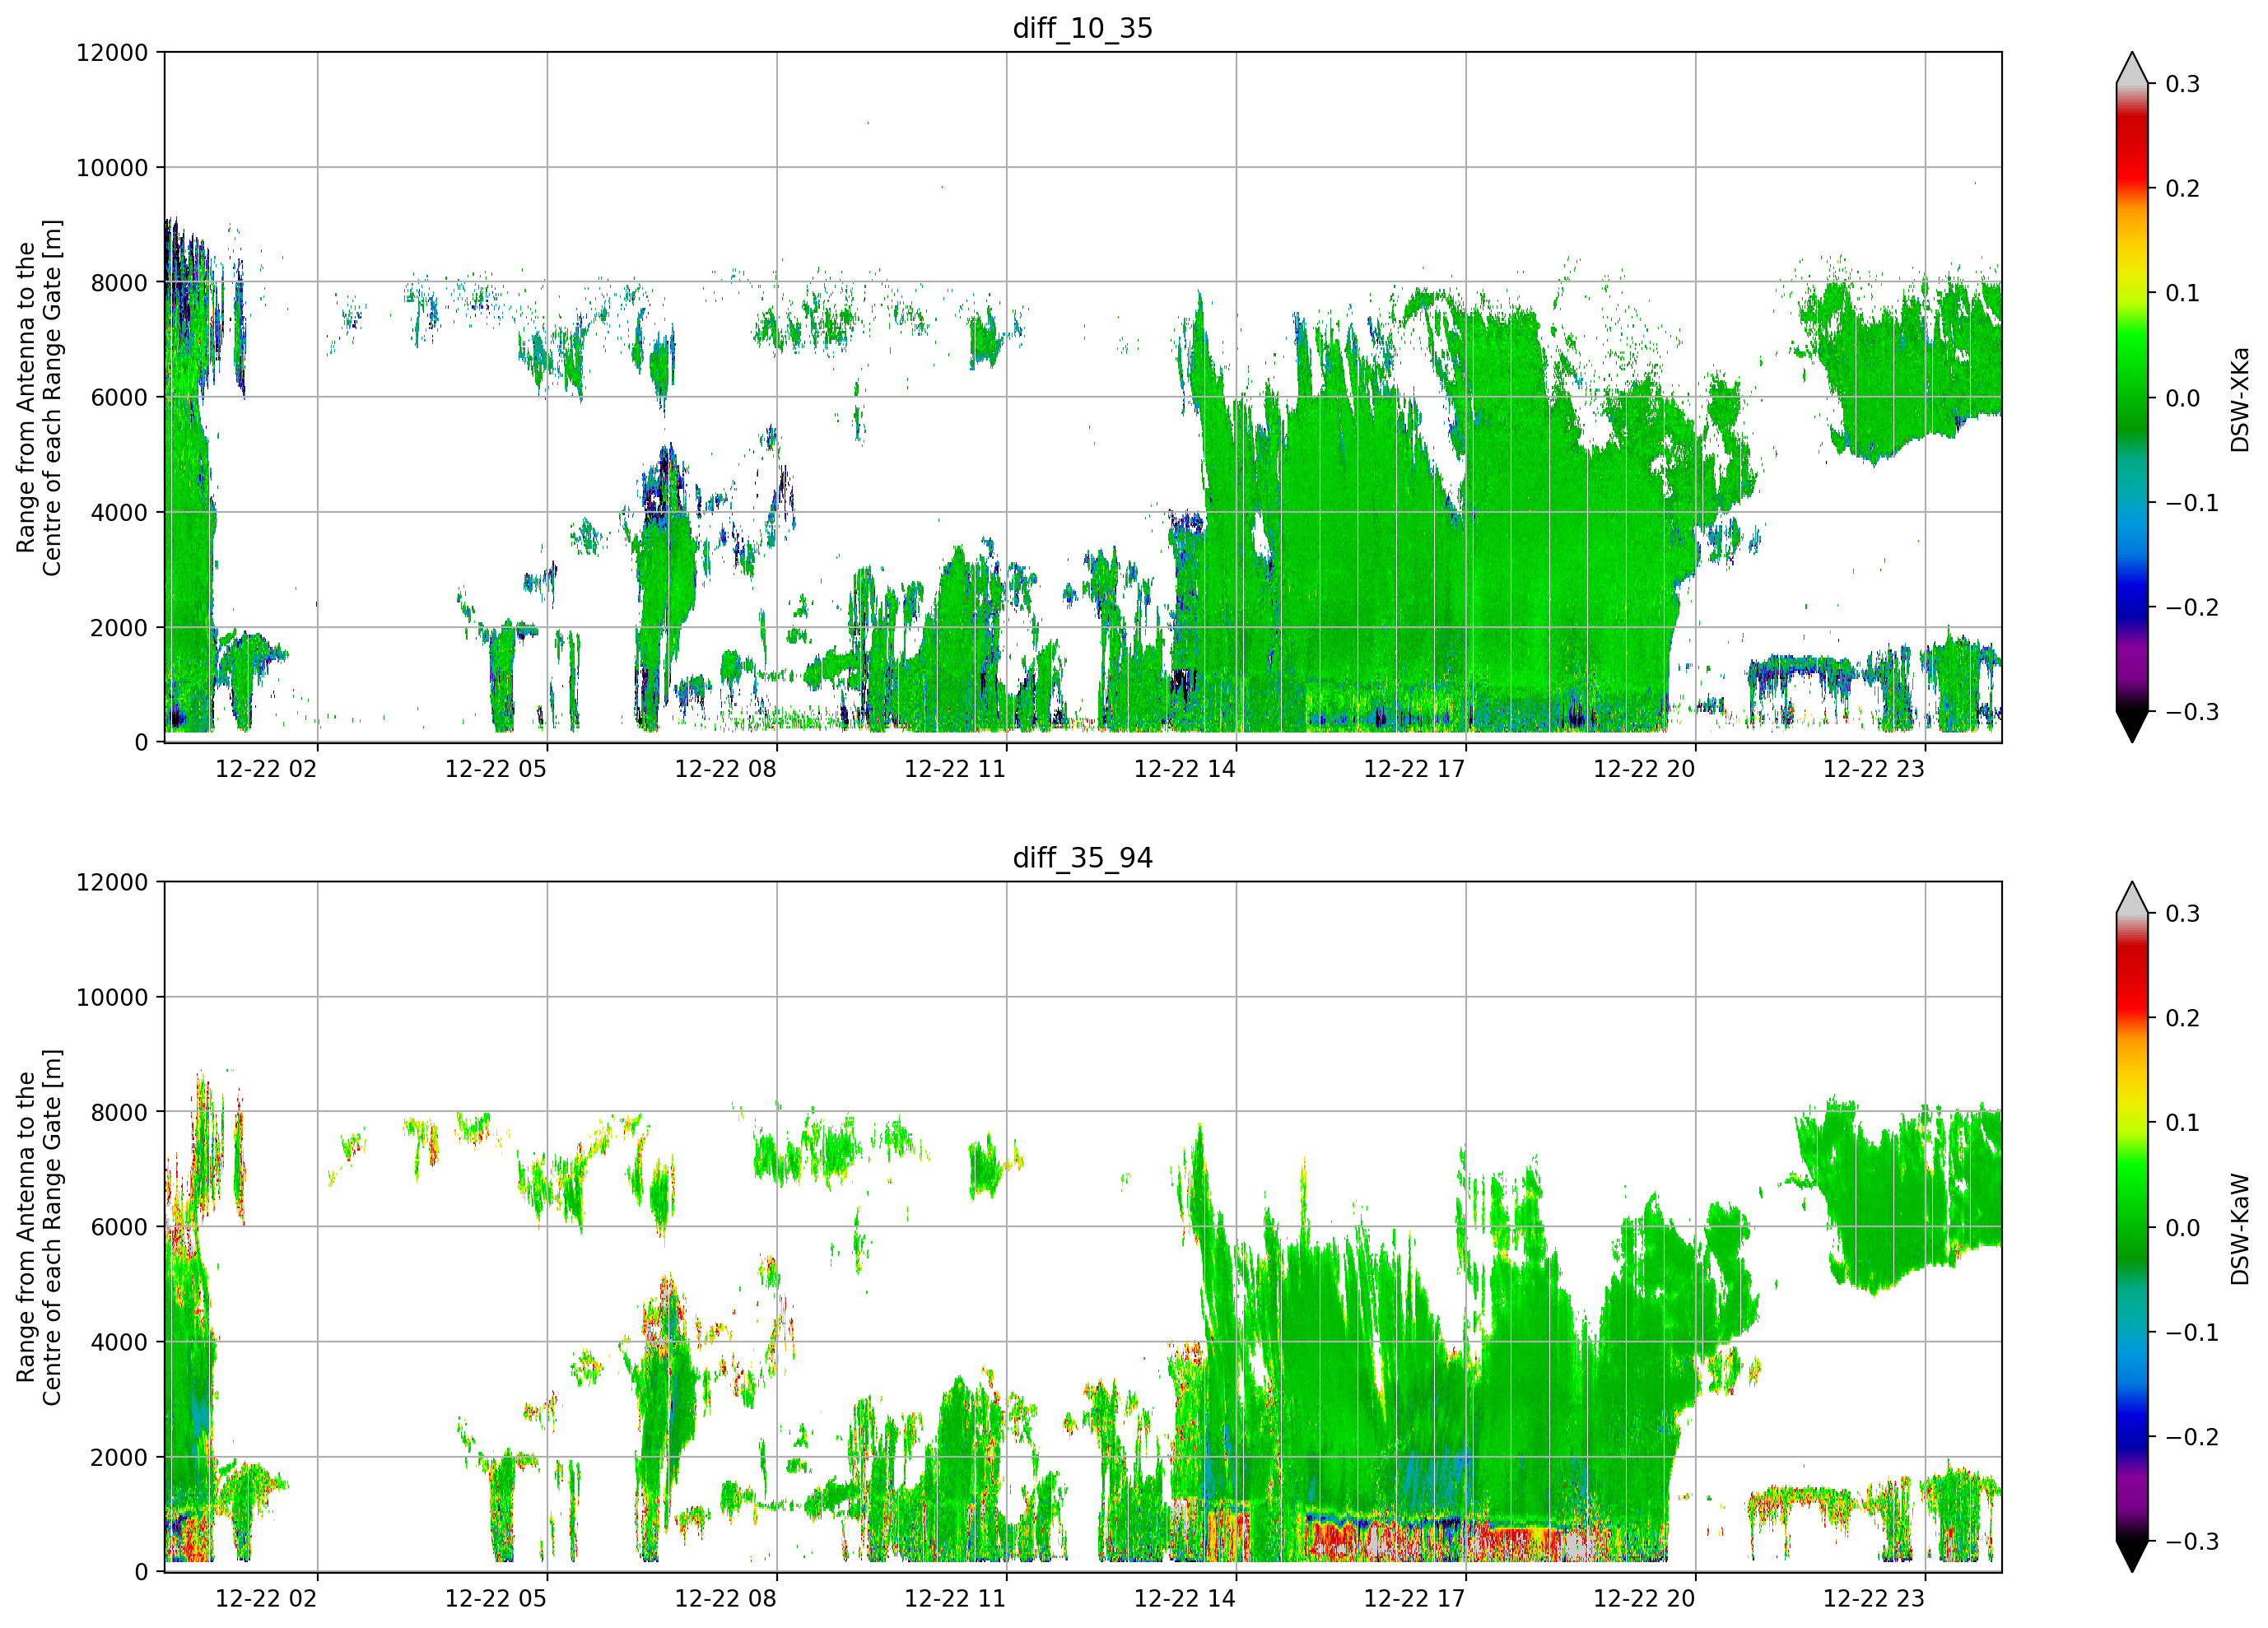Click the 2000 y-tick on the bottom plot
2268x1628 pixels.
(x=119, y=1458)
